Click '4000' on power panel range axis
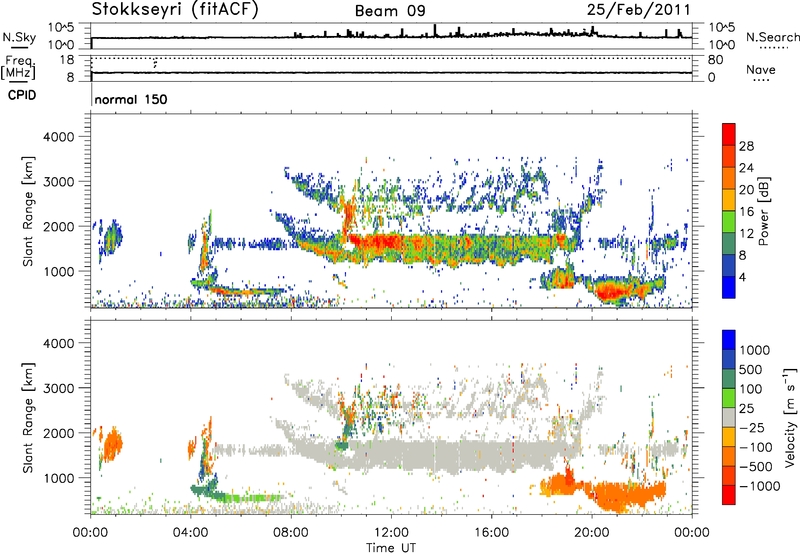This screenshot has height=554, width=800. (x=58, y=137)
